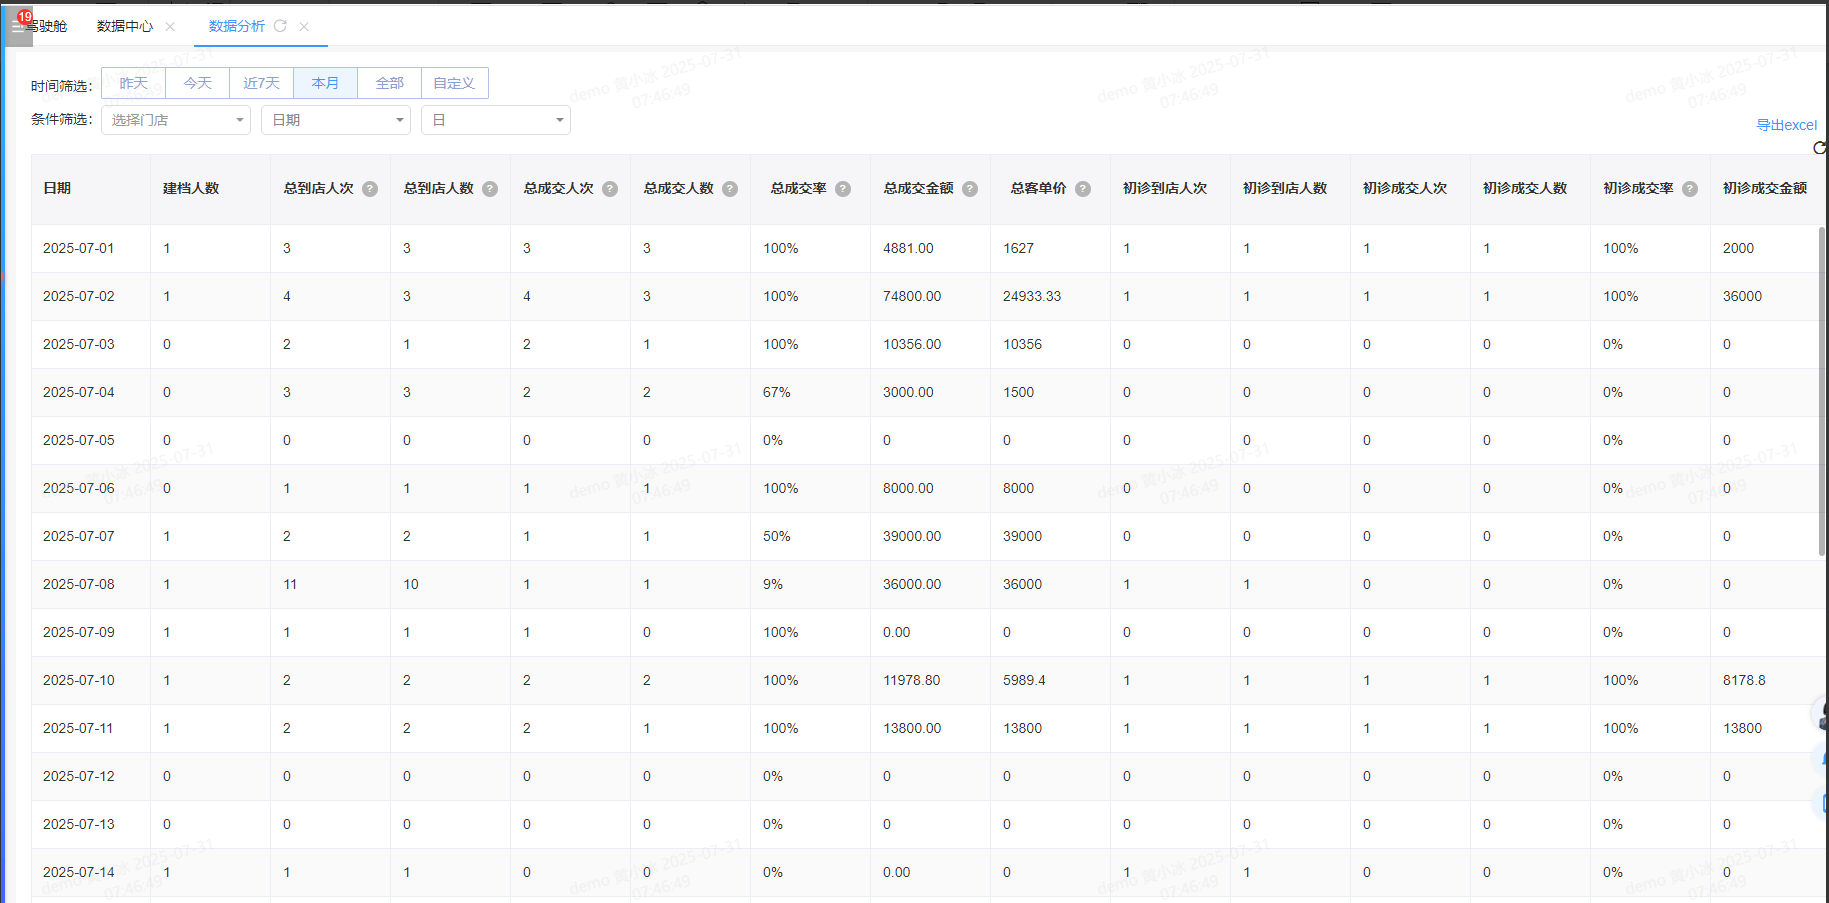Click the help icon beside 总成交人次
Viewport: 1829px width, 903px height.
pyautogui.click(x=610, y=189)
